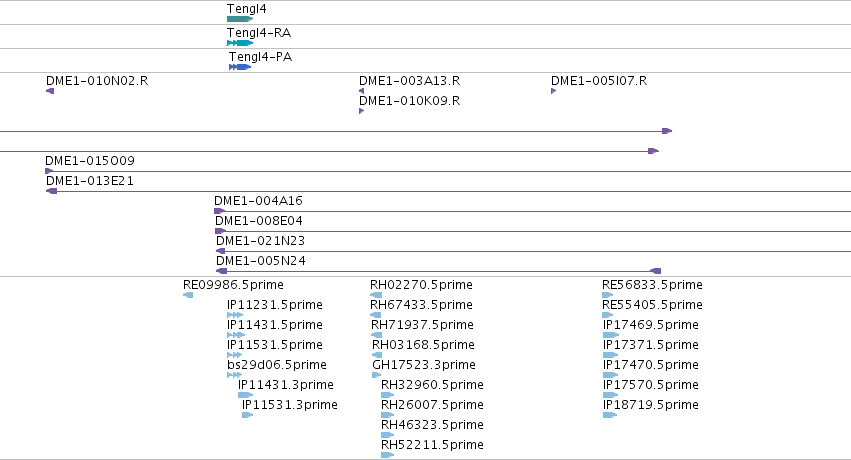Click the IP17470.5prime EST glyph

click(611, 375)
